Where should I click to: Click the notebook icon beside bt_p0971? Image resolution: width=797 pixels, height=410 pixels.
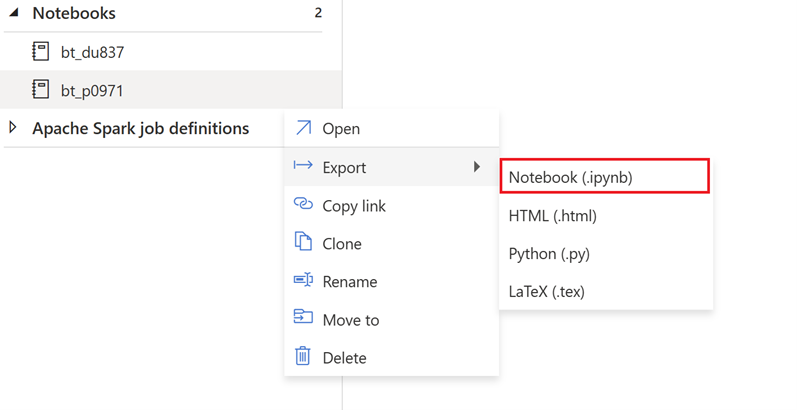(41, 90)
